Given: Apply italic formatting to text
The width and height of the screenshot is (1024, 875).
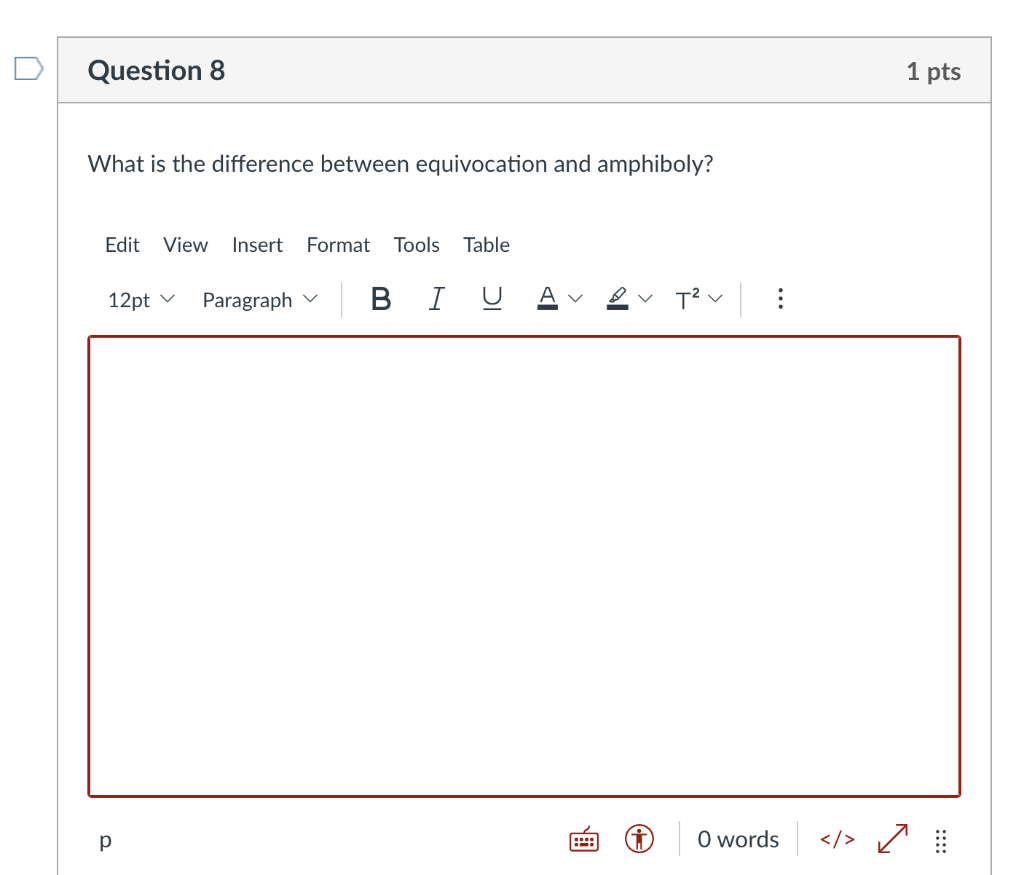Looking at the screenshot, I should [436, 298].
